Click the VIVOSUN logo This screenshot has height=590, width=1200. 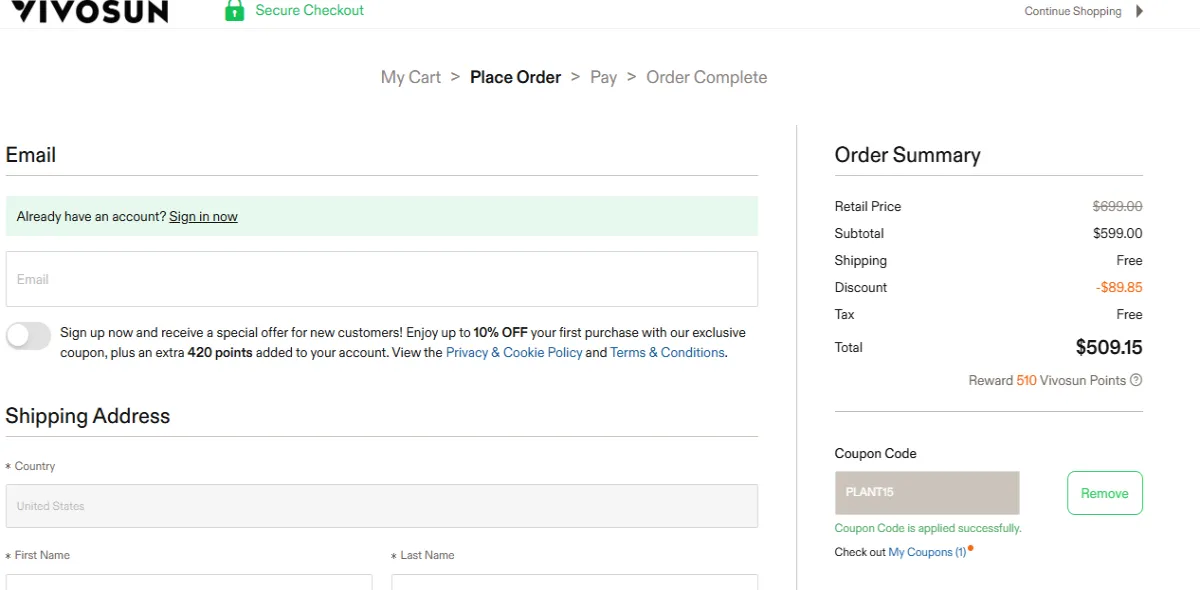[x=88, y=10]
